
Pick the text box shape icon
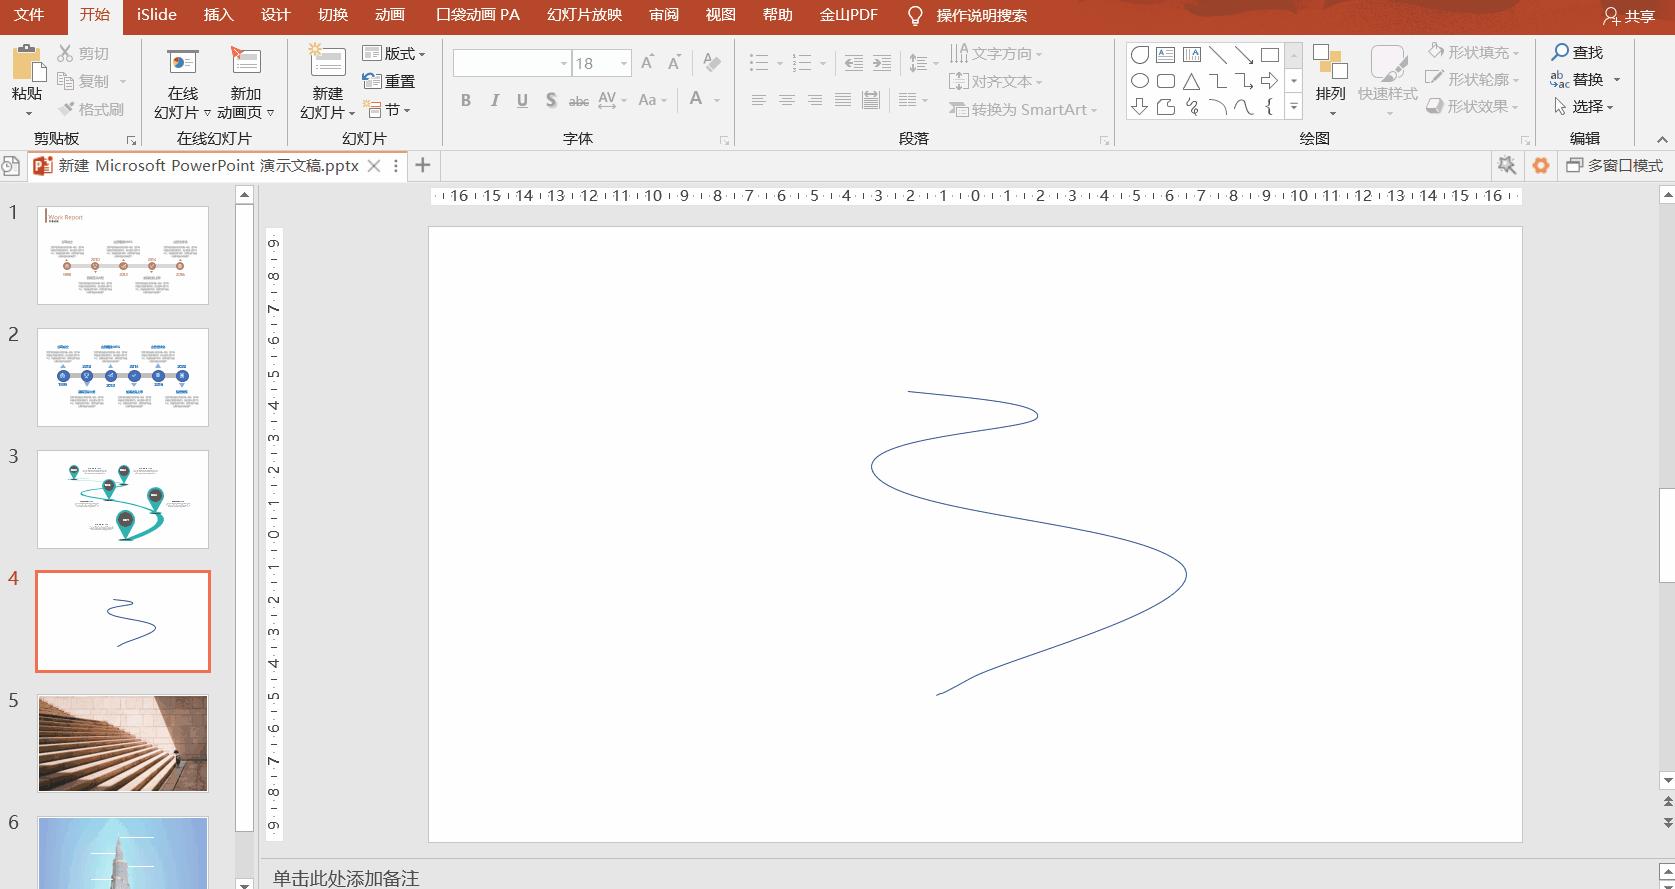click(1165, 55)
